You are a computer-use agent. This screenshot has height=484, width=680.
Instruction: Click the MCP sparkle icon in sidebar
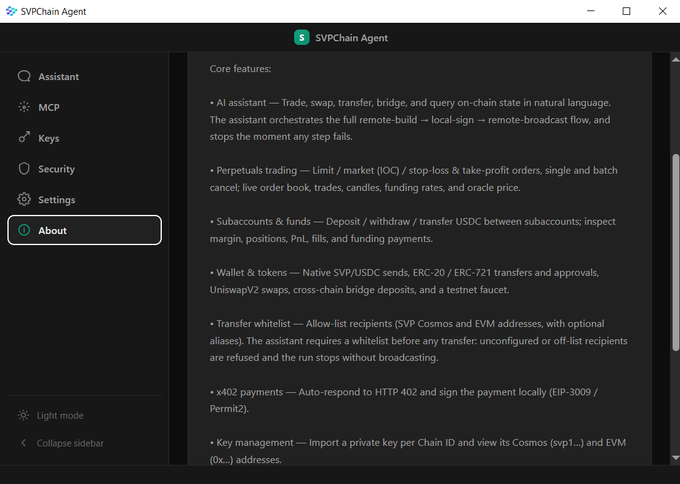pos(24,107)
